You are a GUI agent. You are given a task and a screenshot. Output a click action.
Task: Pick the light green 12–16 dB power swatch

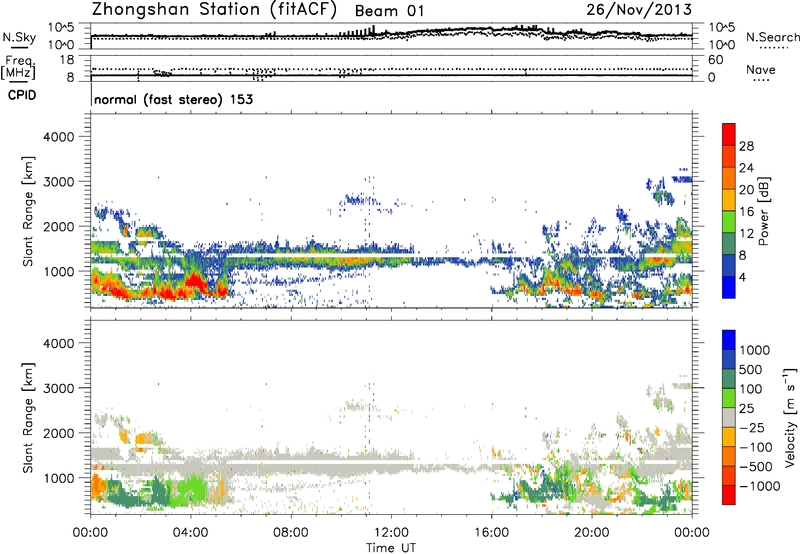729,222
